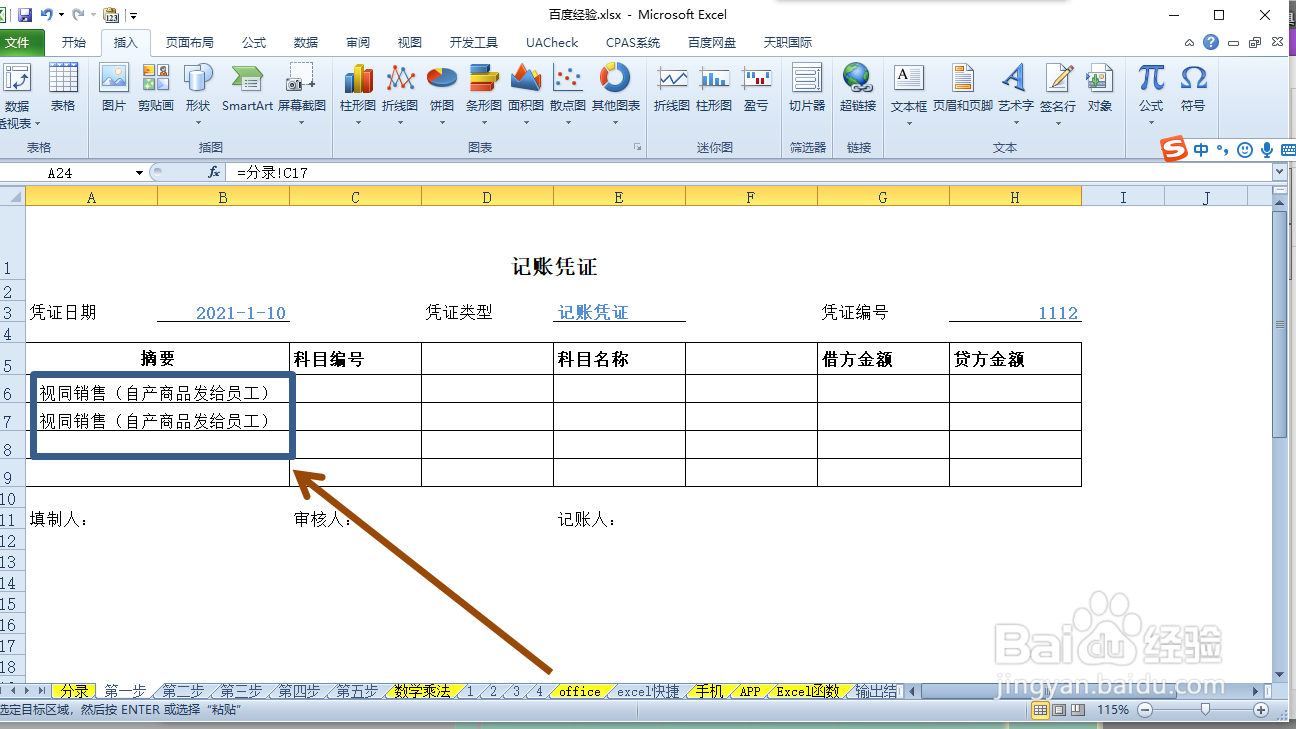
Task: Expand the Undo history dropdown arrow
Action: 61,15
